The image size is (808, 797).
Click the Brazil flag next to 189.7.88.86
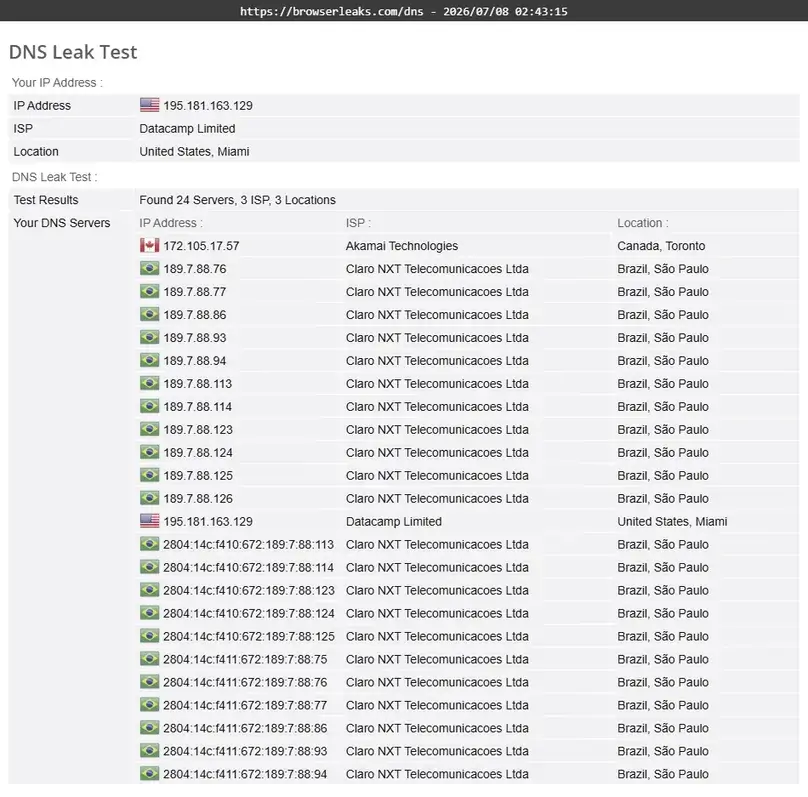coord(149,314)
